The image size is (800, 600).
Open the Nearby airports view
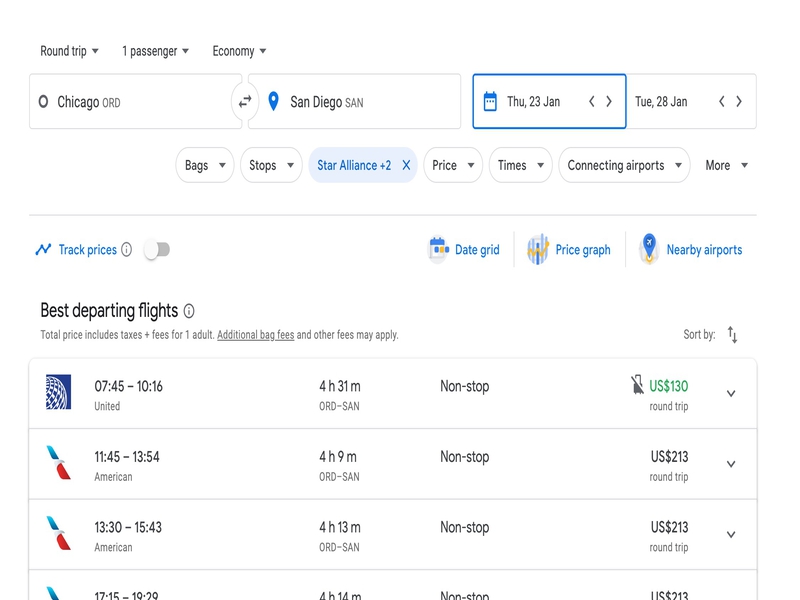(690, 249)
